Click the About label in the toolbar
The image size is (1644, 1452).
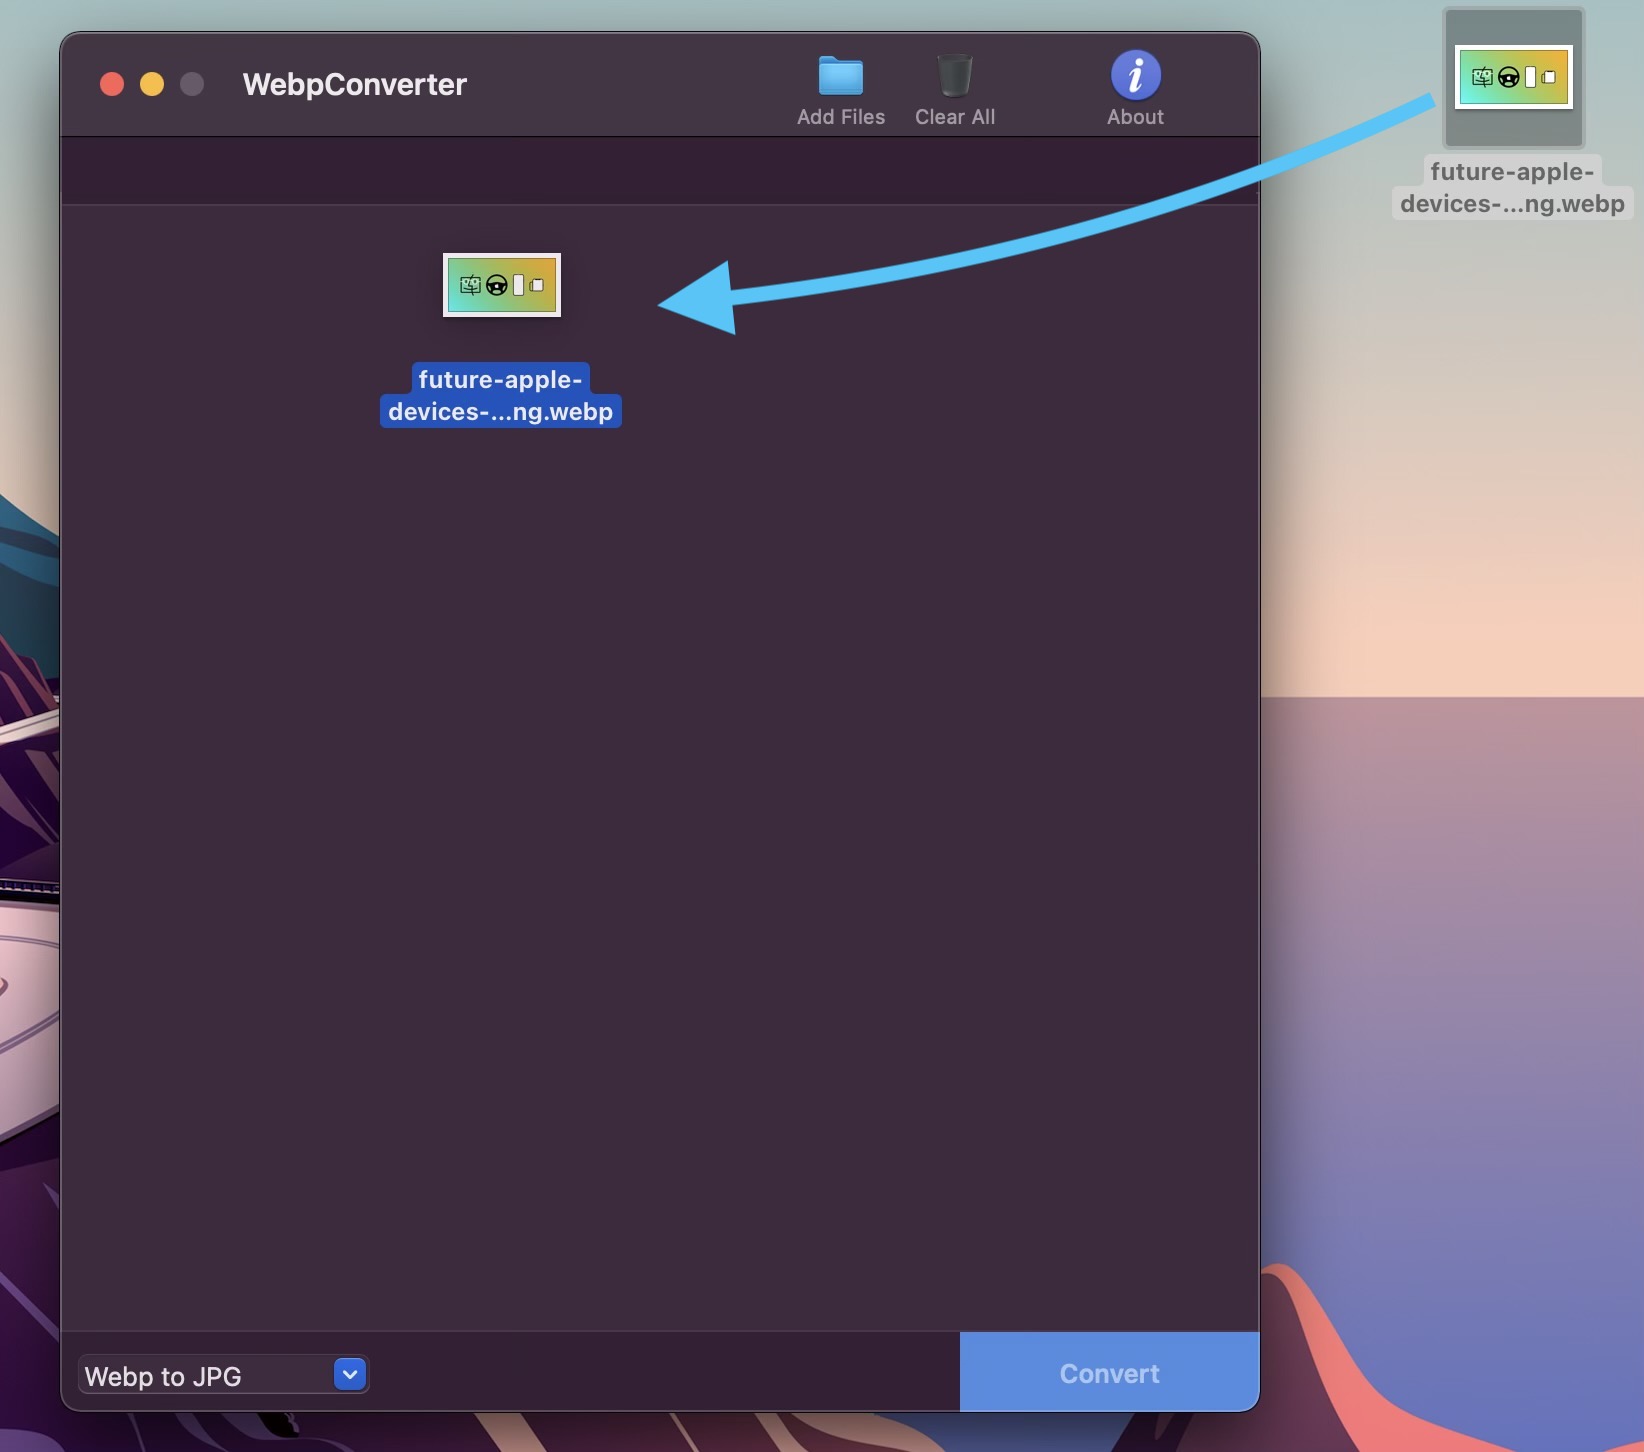1135,116
